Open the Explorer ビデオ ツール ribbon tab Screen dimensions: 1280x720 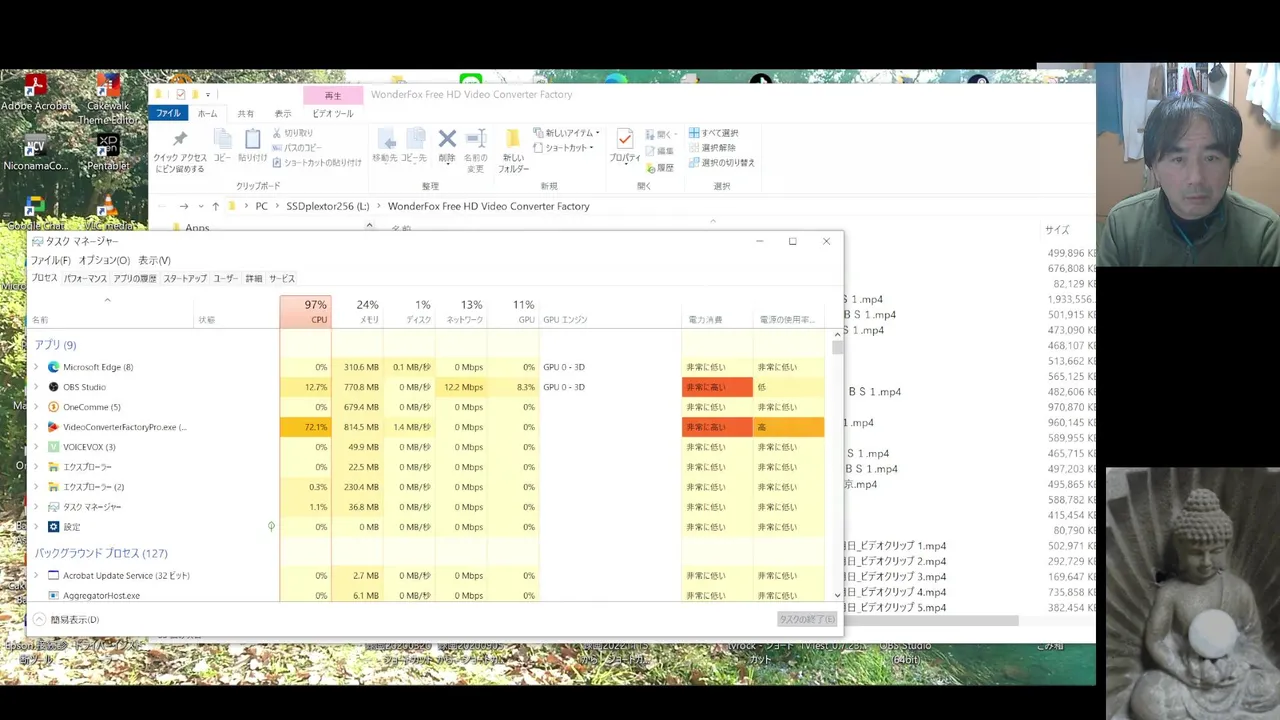coord(333,114)
